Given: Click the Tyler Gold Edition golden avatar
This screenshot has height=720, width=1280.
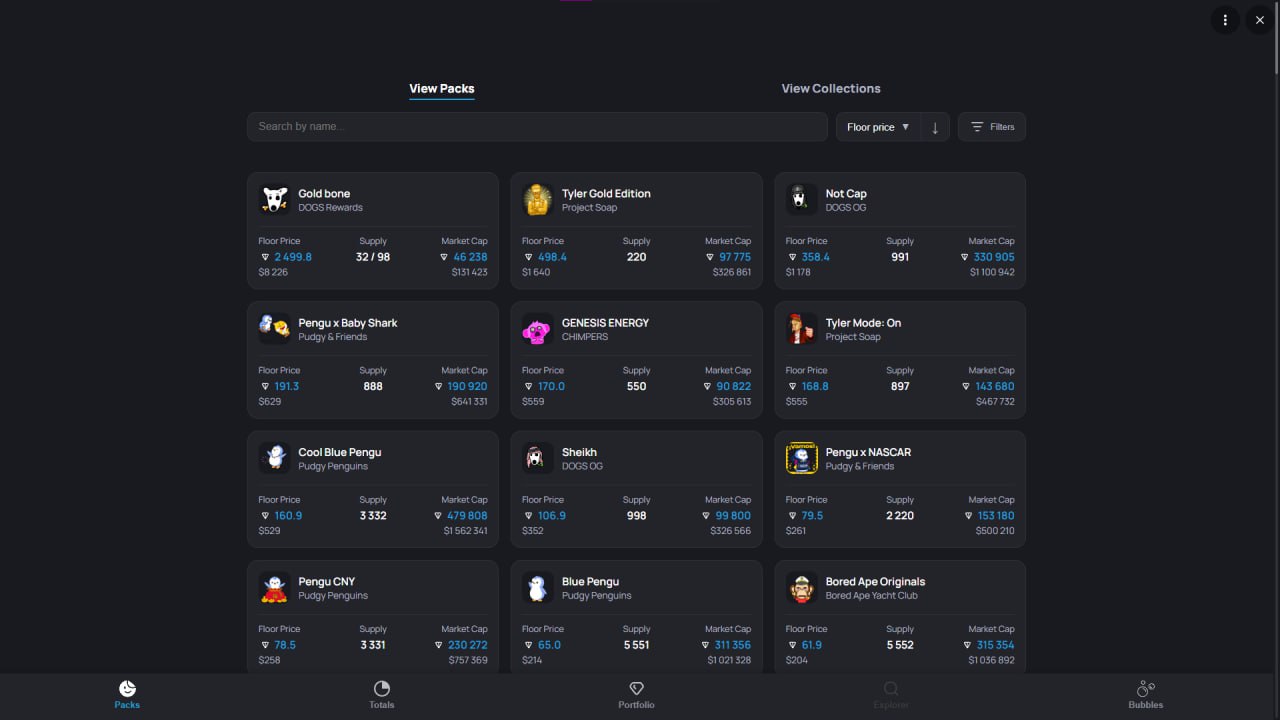Looking at the screenshot, I should point(538,199).
